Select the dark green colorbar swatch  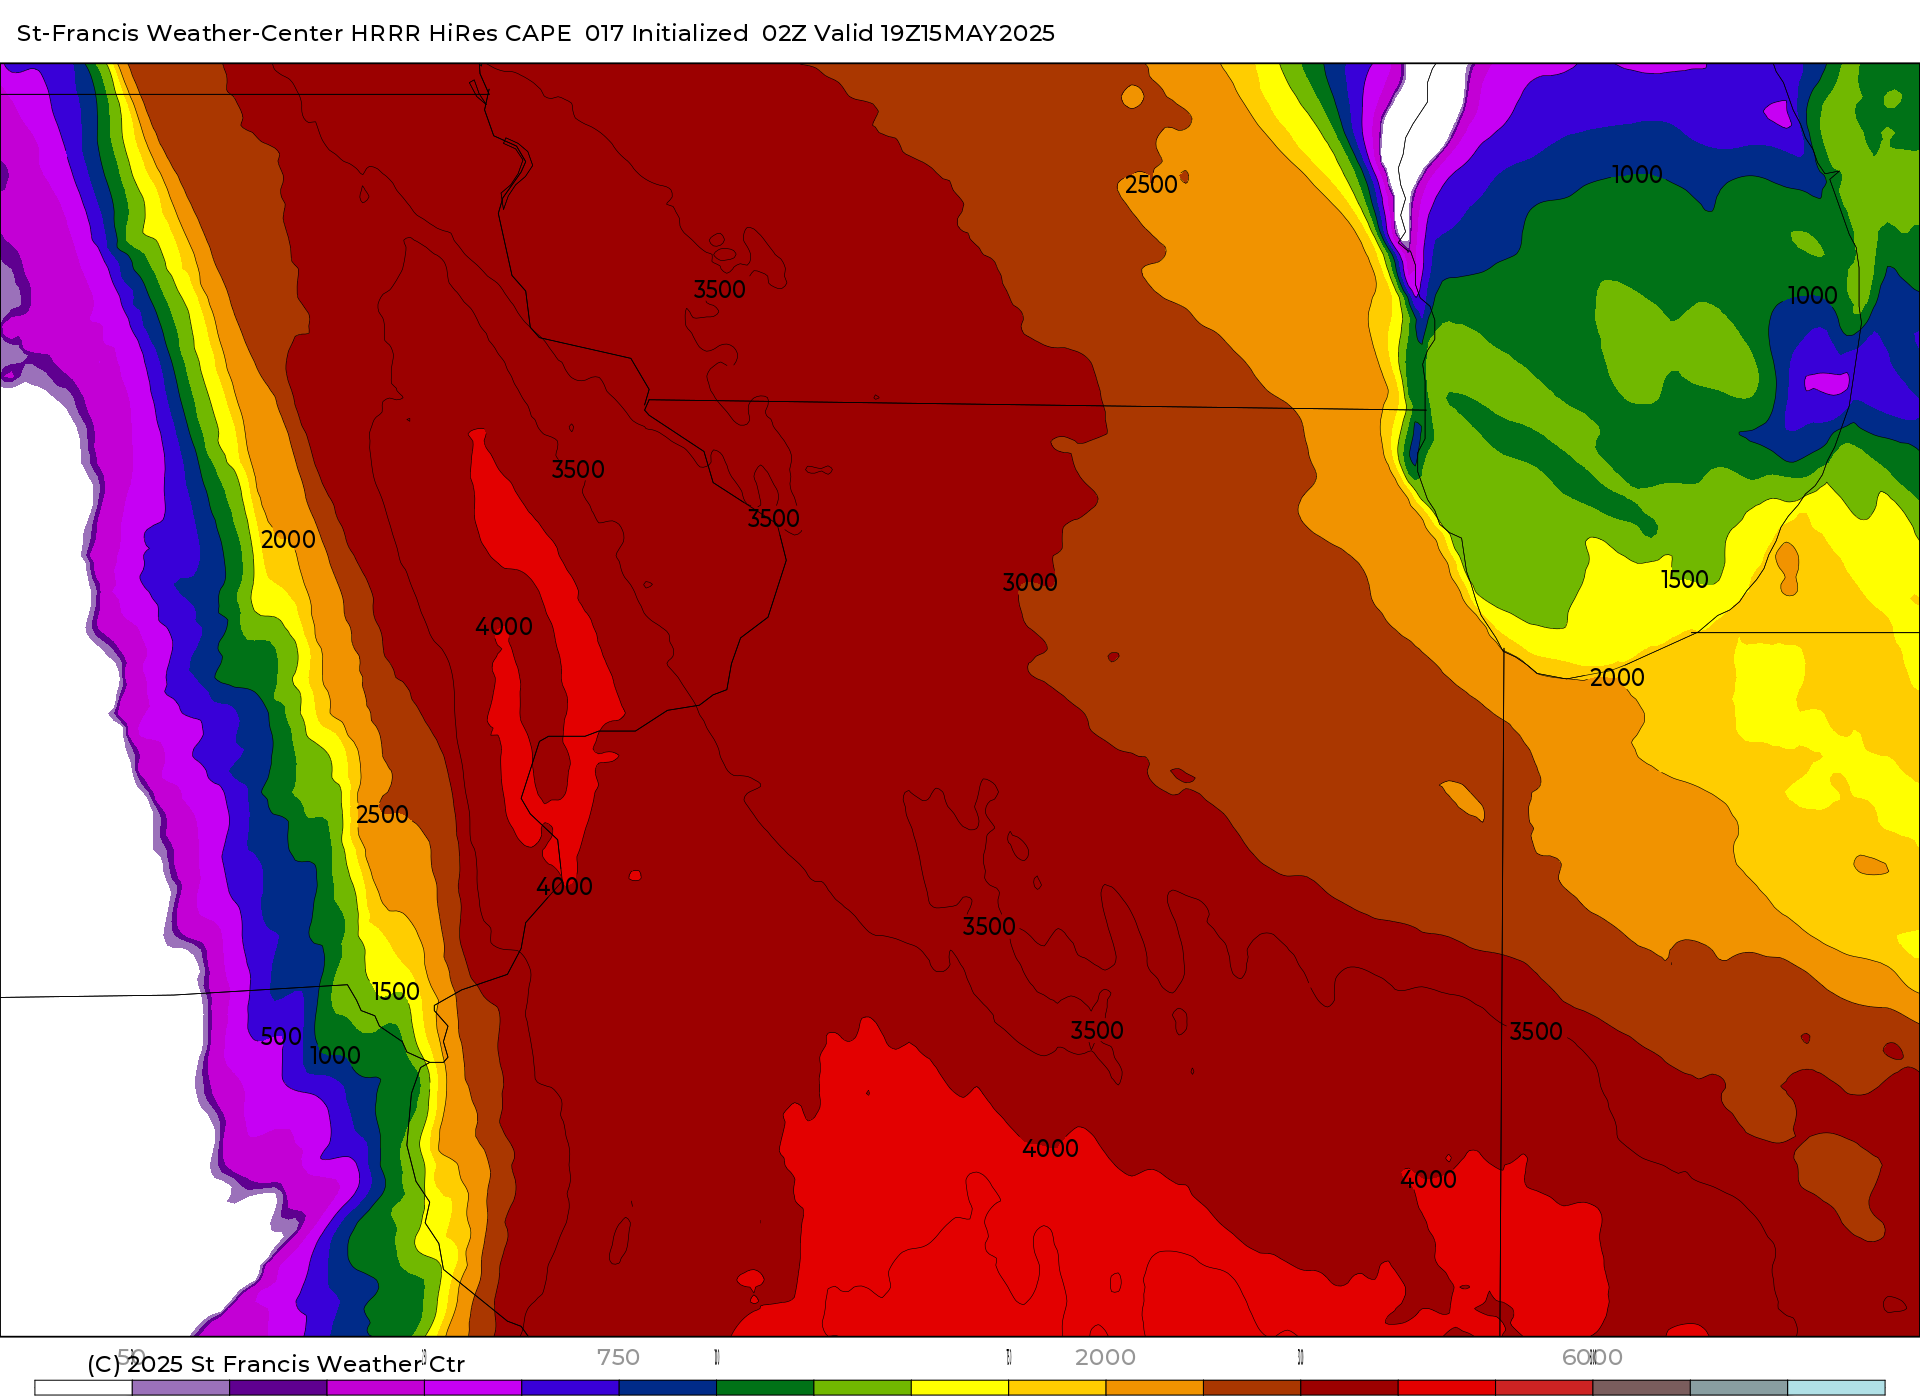click(765, 1388)
